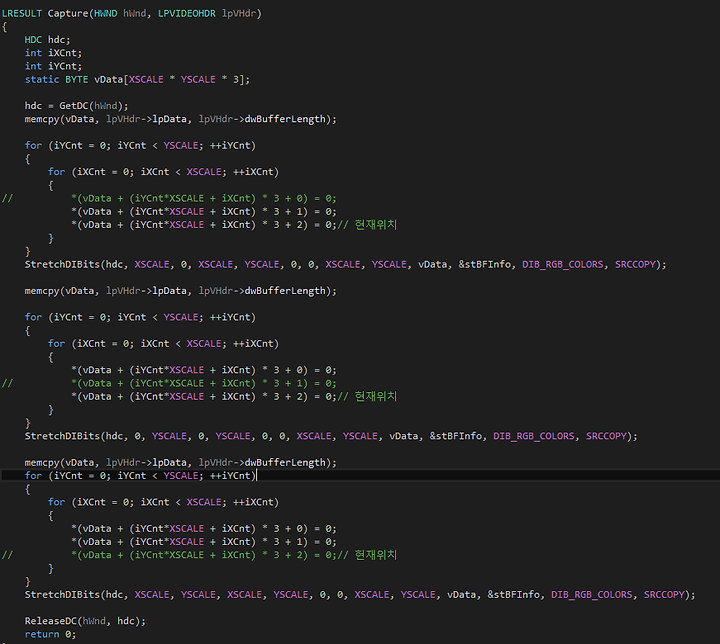Click &stBFInfo in the "hdc, XSCALE, YSCALE, XSCALE" call
Image resolution: width=720 pixels, height=644 pixels.
[x=513, y=595]
